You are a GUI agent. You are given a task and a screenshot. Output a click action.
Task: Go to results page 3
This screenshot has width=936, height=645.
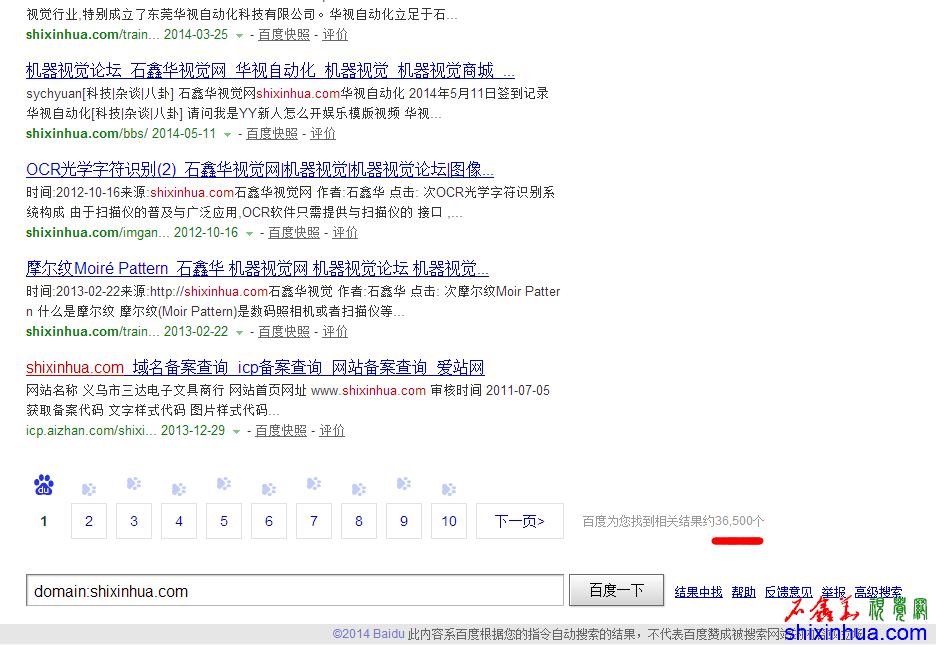coord(134,521)
